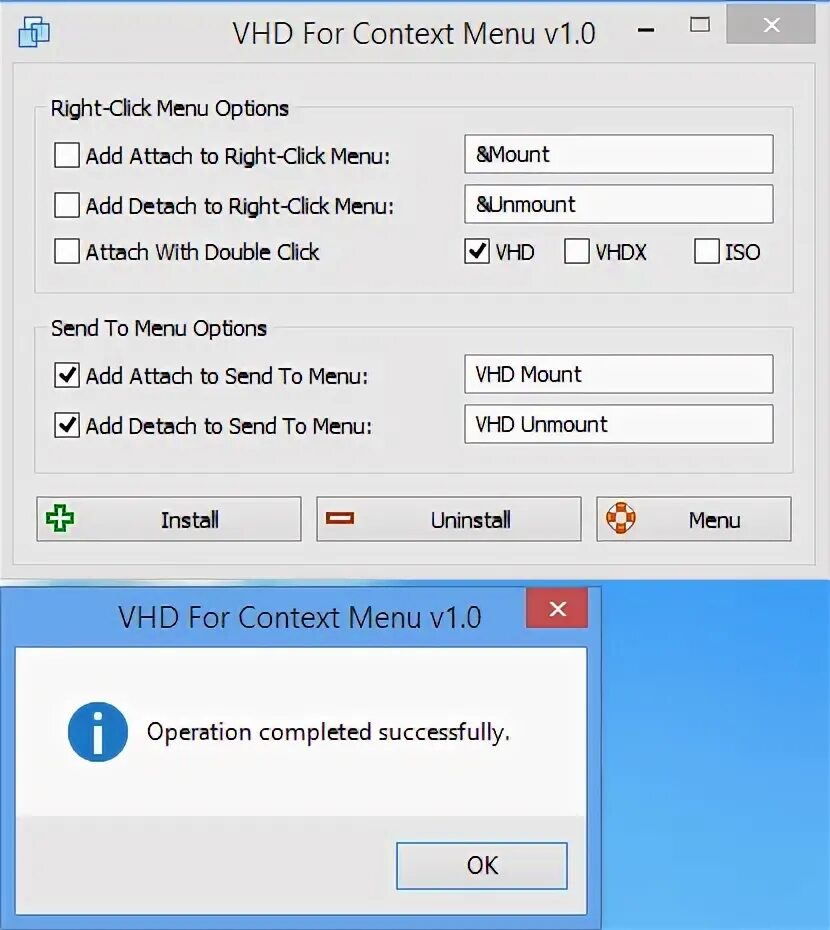
Task: Open the Menu button
Action: 694,520
